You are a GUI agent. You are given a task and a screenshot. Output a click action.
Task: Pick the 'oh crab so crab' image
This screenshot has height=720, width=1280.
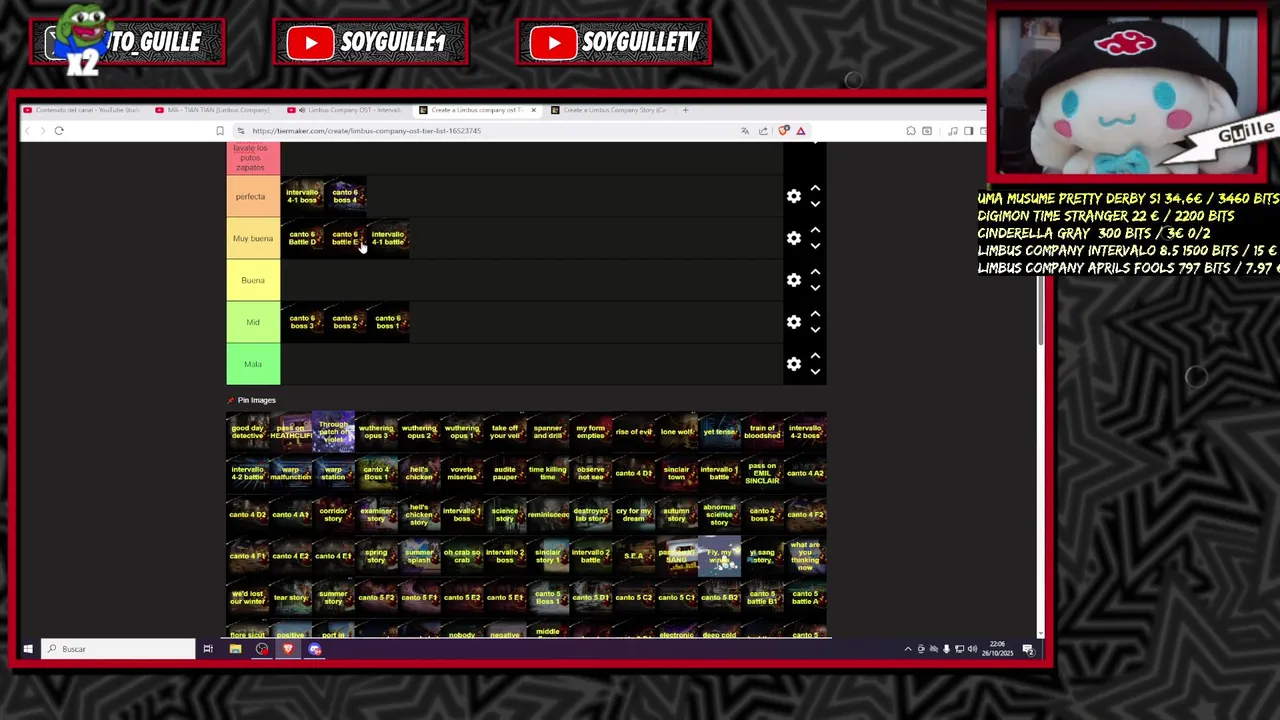tap(462, 556)
